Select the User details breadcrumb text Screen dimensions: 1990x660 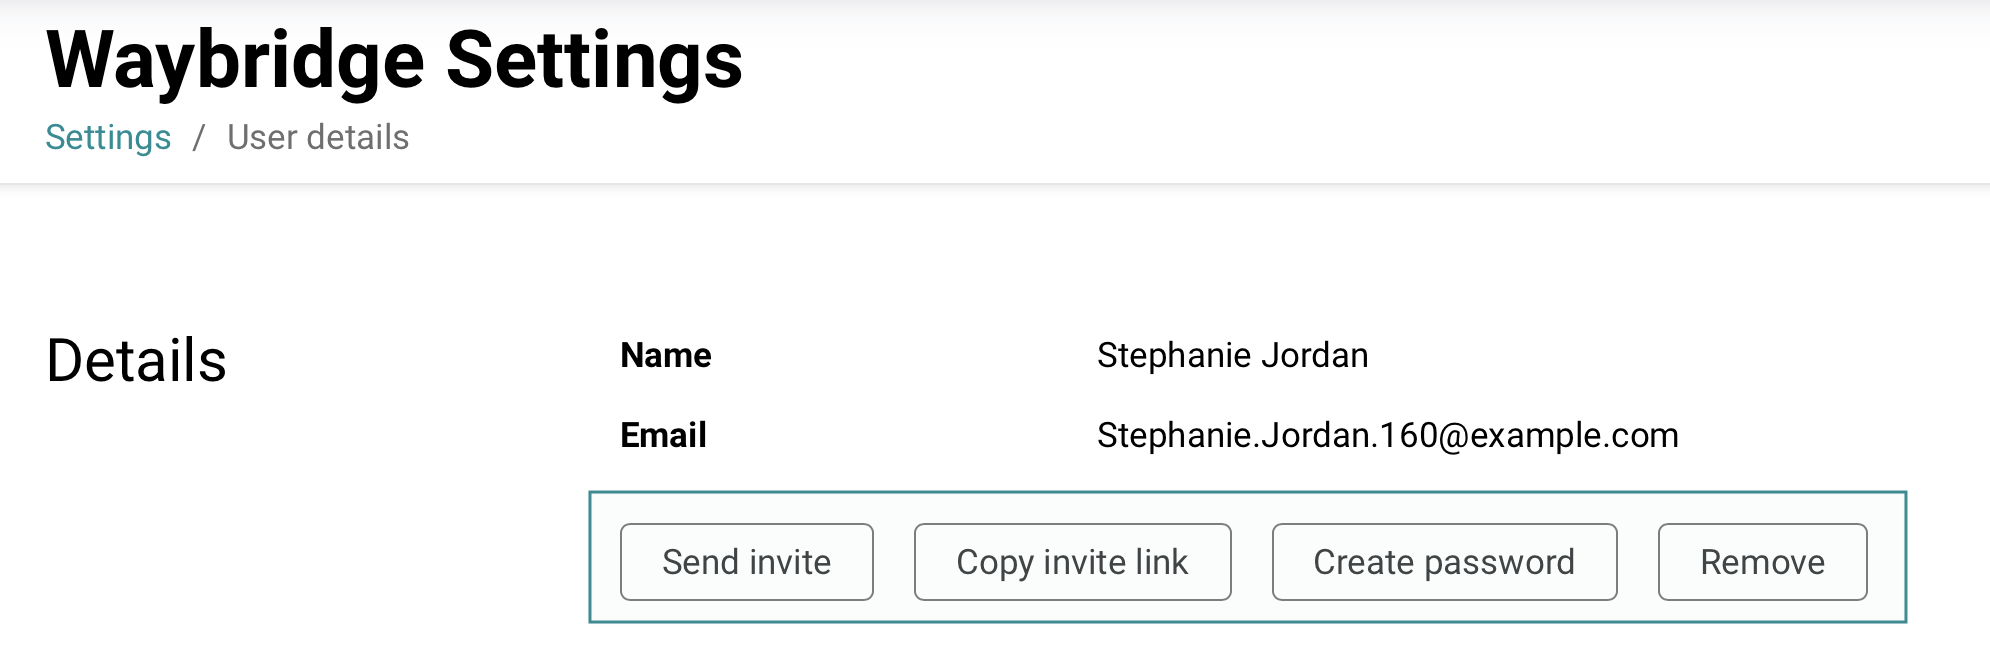pos(318,137)
